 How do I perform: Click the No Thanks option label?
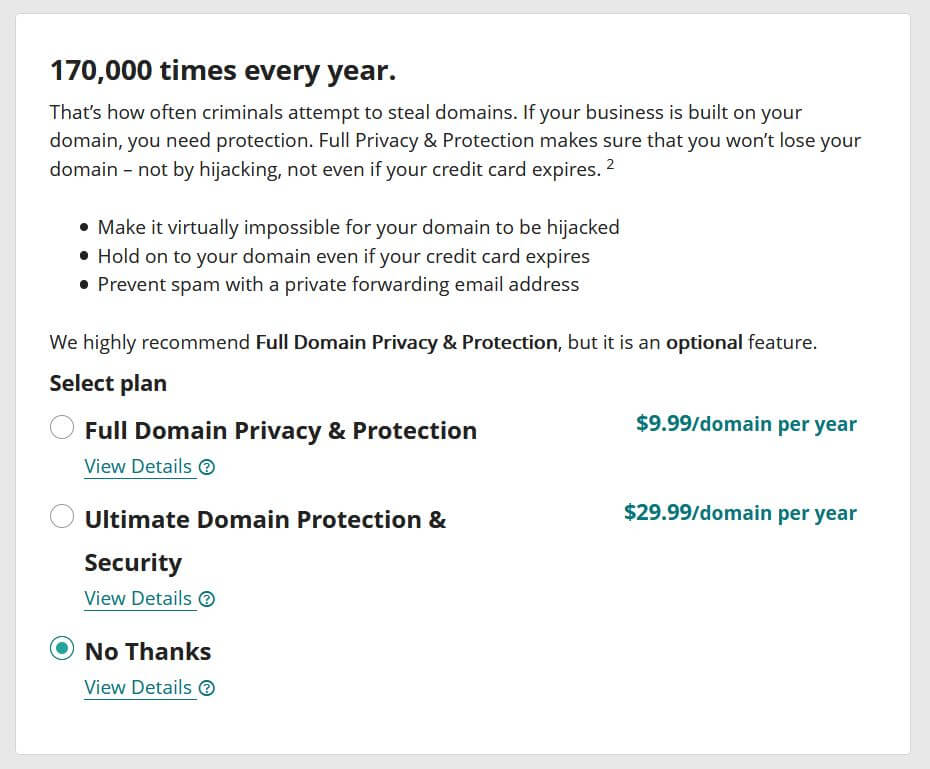tap(148, 652)
